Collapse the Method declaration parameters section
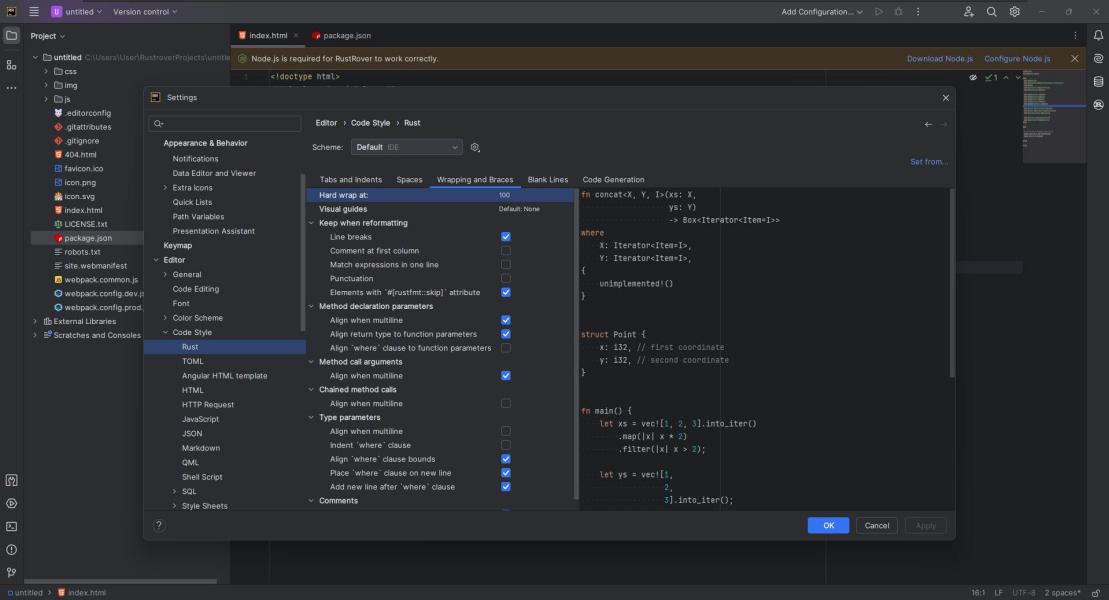 point(312,307)
